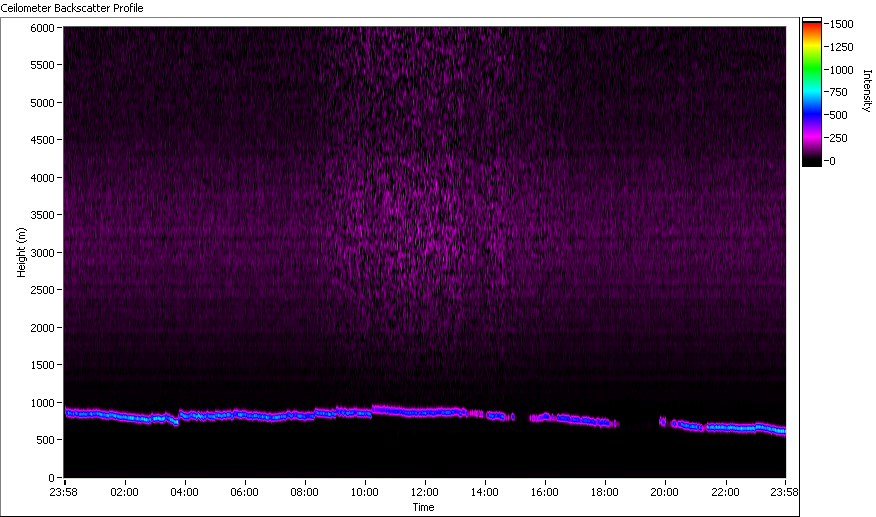Click the Intensity colorbar title
This screenshot has width=876, height=517.
(867, 91)
